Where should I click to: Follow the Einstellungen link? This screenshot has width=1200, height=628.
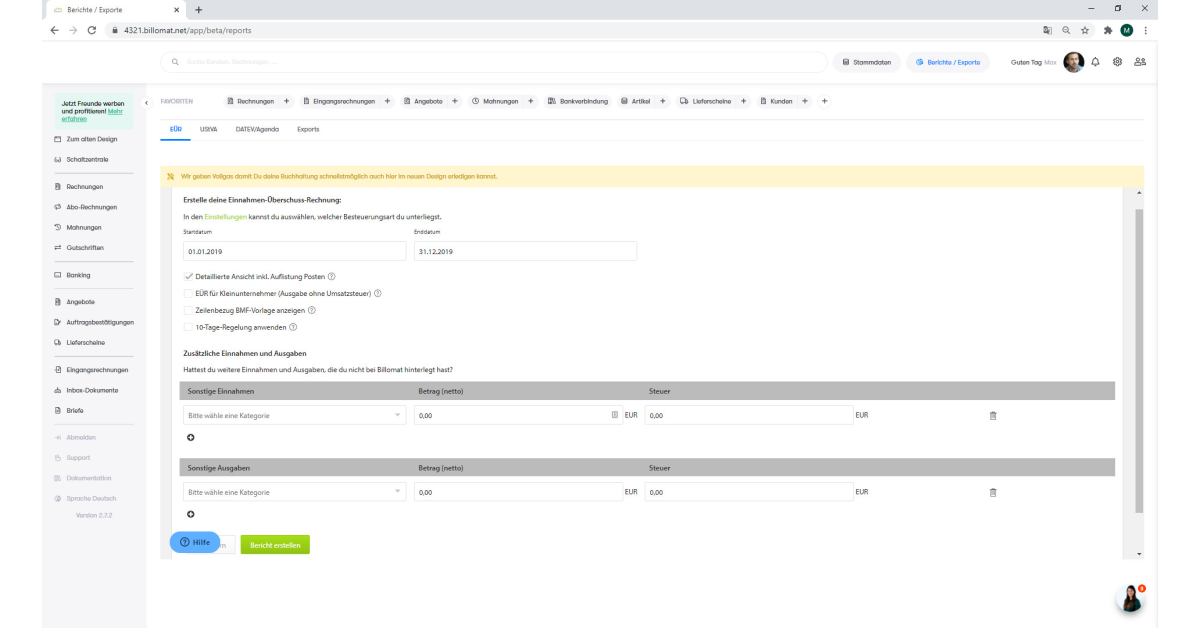[225, 216]
